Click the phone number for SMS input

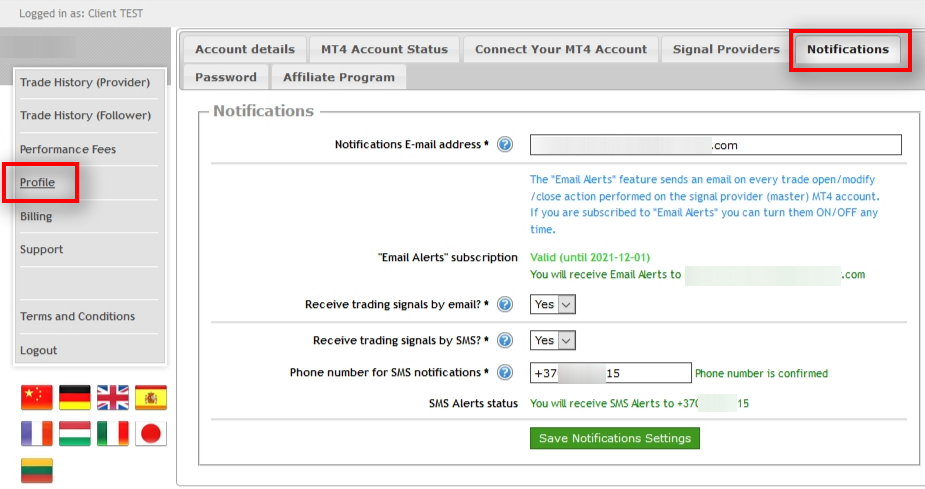(610, 373)
